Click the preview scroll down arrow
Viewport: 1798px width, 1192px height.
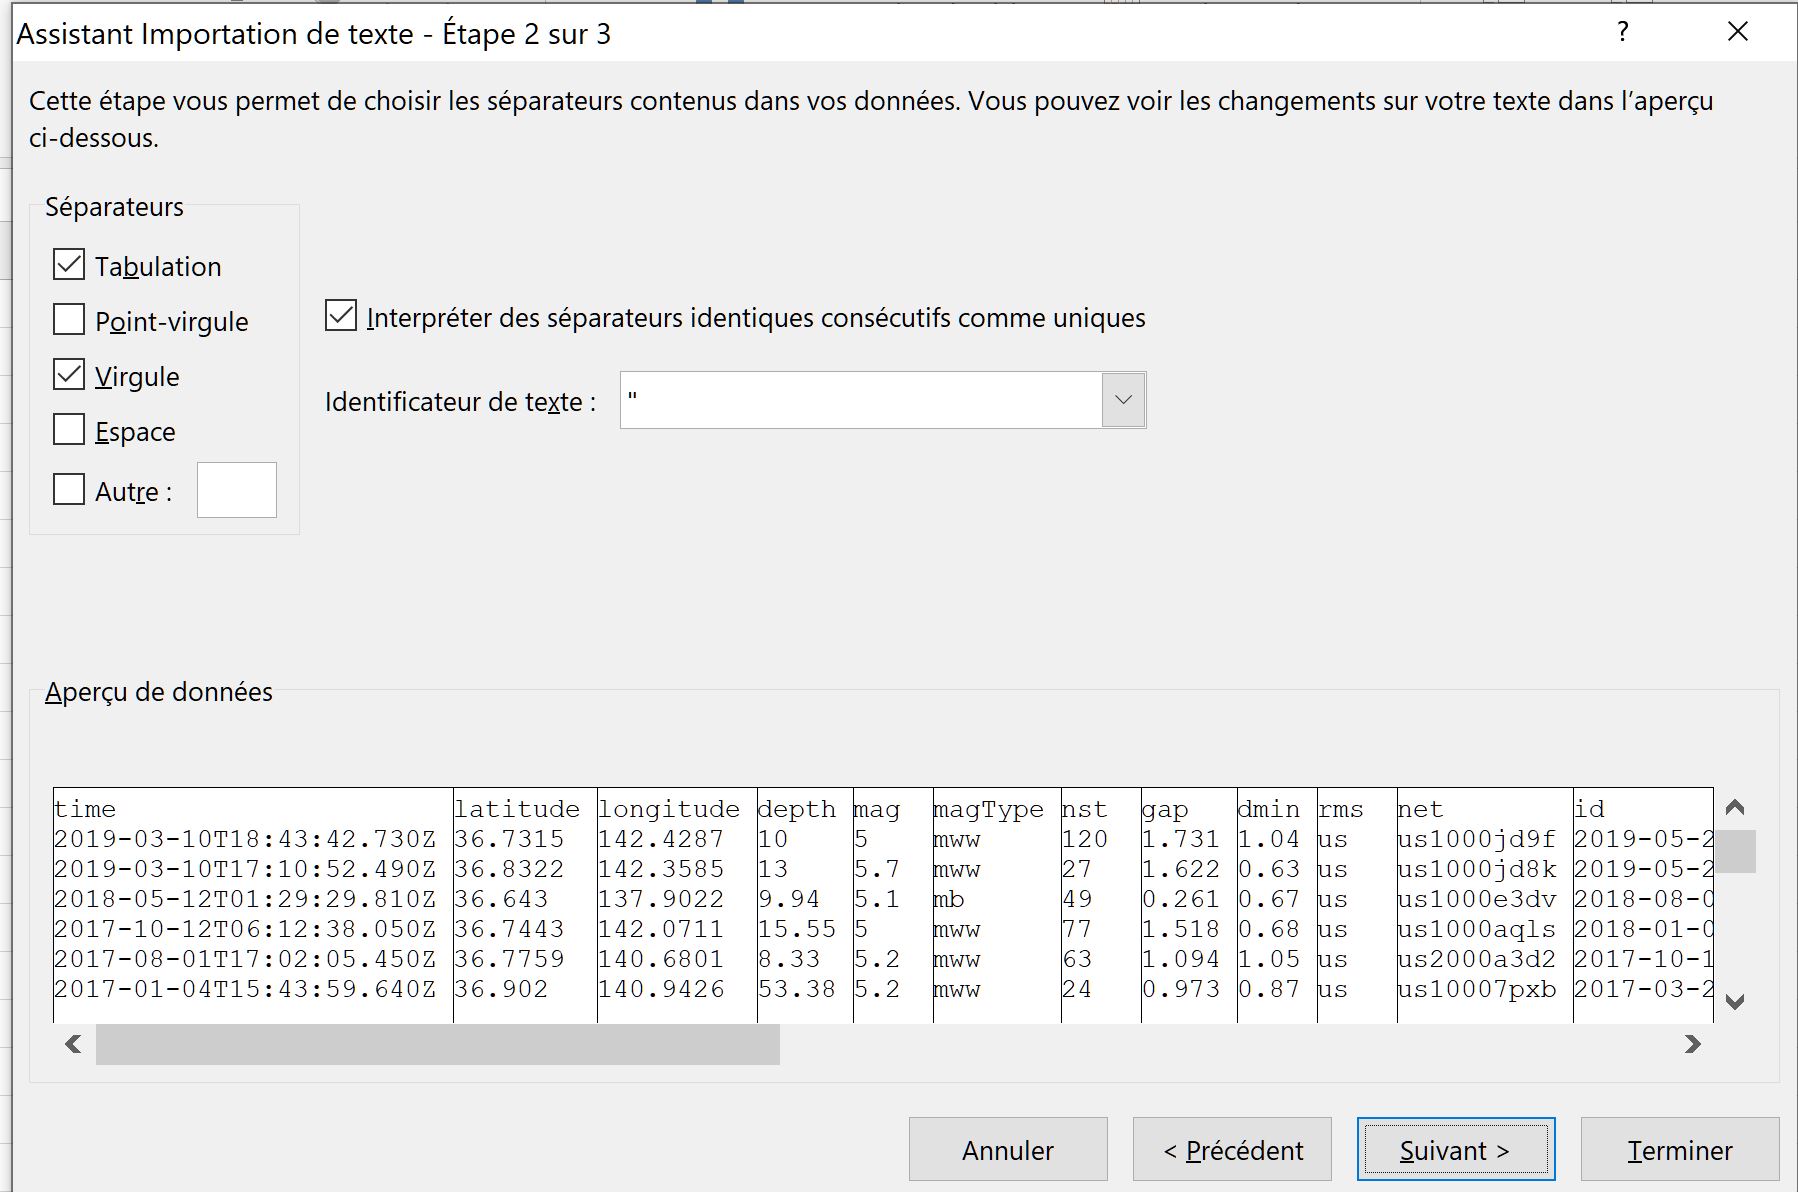coord(1735,1001)
